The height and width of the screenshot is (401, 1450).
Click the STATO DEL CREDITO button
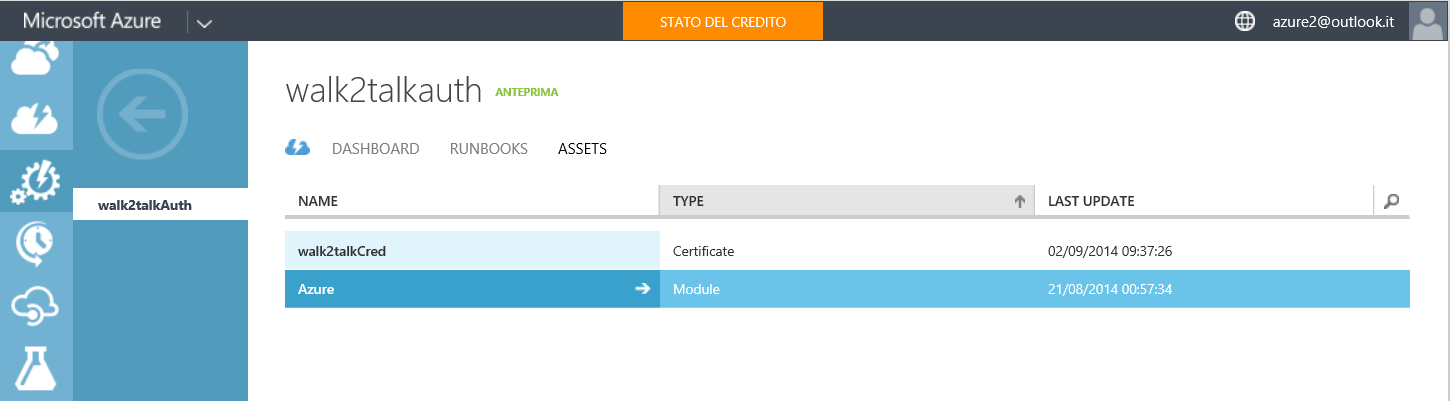pos(722,21)
